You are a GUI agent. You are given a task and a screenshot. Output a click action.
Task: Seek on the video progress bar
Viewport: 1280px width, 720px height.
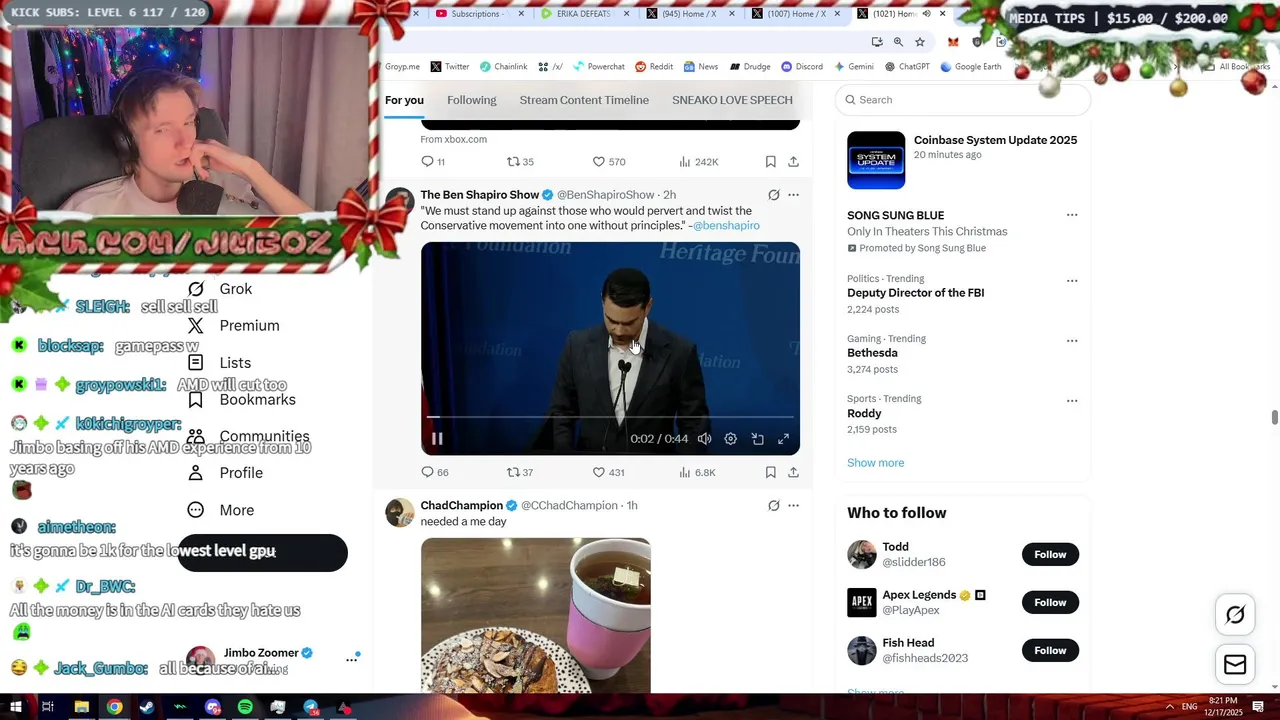(x=610, y=417)
